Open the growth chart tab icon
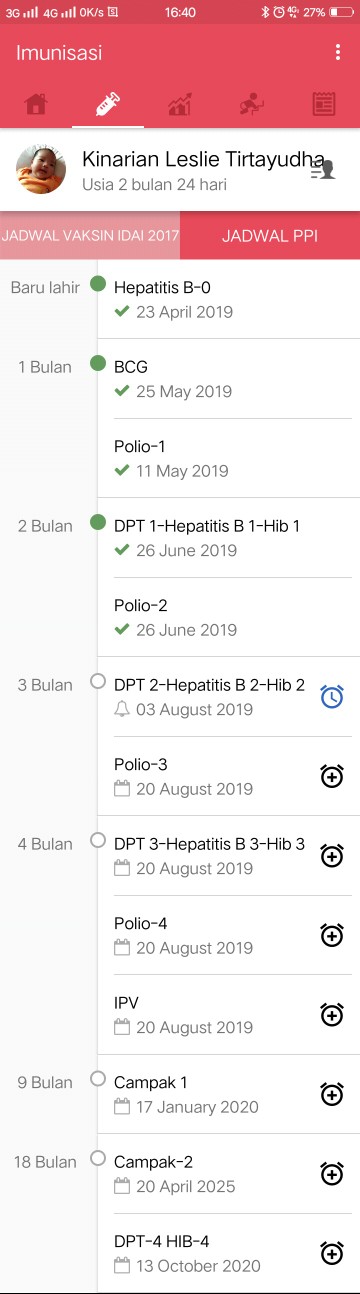Screen dimensions: 360x1294 click(180, 104)
